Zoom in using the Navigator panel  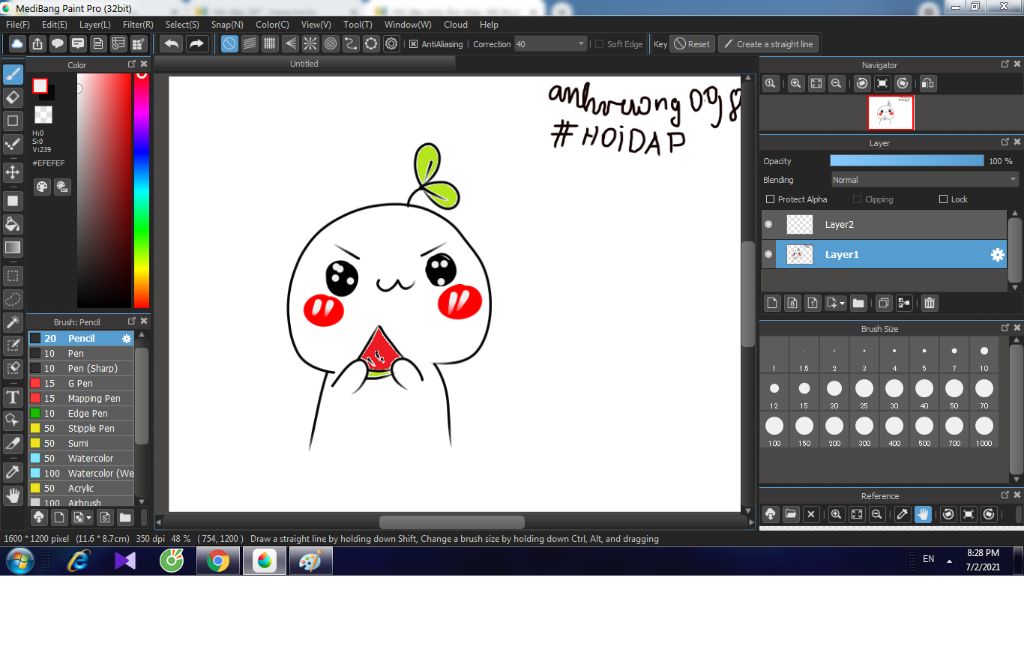point(795,84)
